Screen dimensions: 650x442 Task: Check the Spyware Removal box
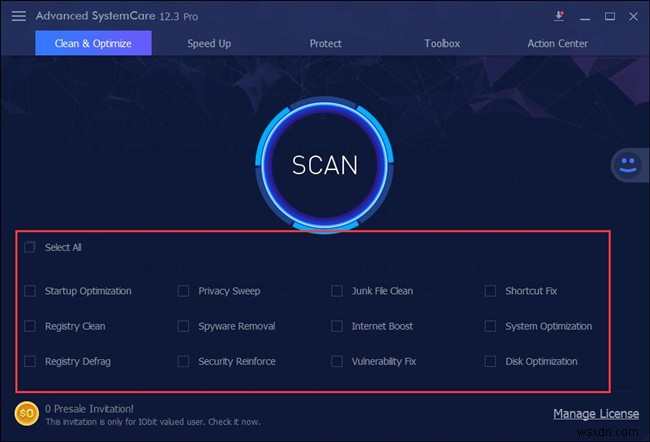[x=184, y=326]
